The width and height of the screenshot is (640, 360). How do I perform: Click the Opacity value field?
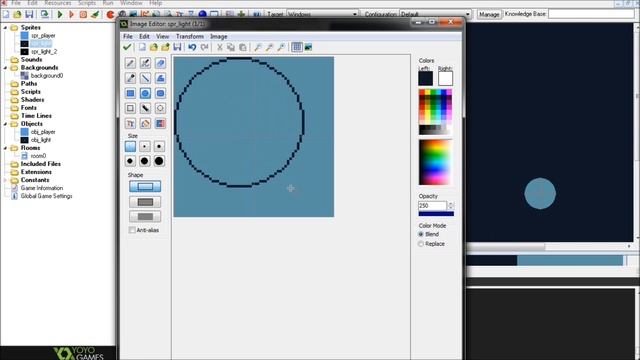point(432,206)
